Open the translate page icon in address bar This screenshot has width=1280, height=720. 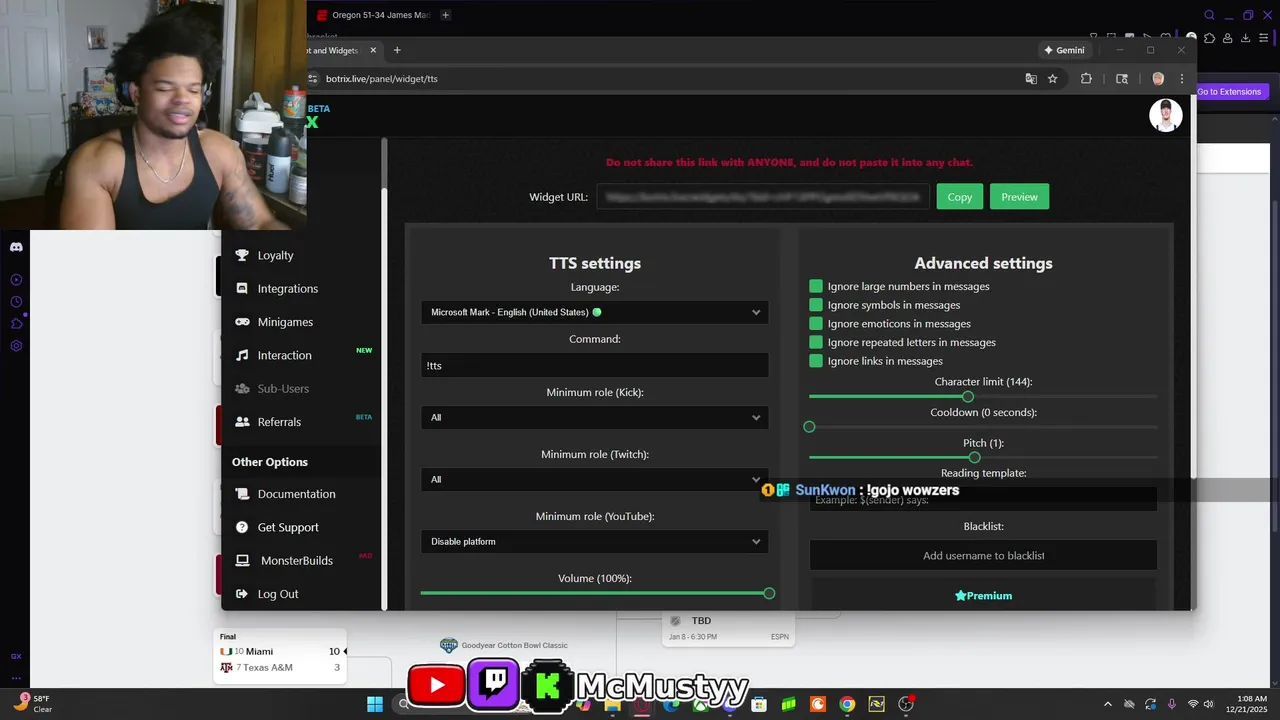click(1031, 79)
